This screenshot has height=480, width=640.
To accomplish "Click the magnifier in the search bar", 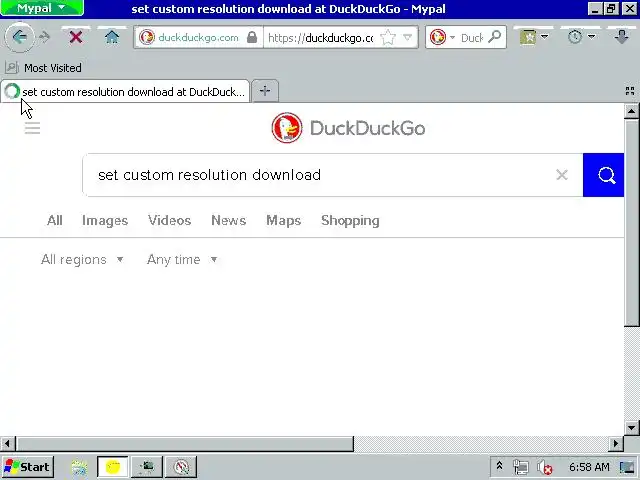I will point(494,37).
